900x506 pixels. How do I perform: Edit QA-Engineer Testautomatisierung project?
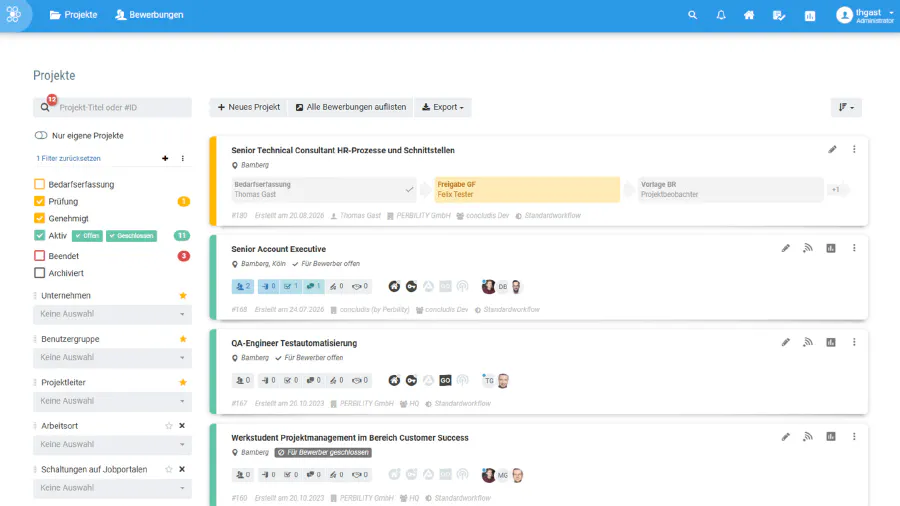(786, 342)
